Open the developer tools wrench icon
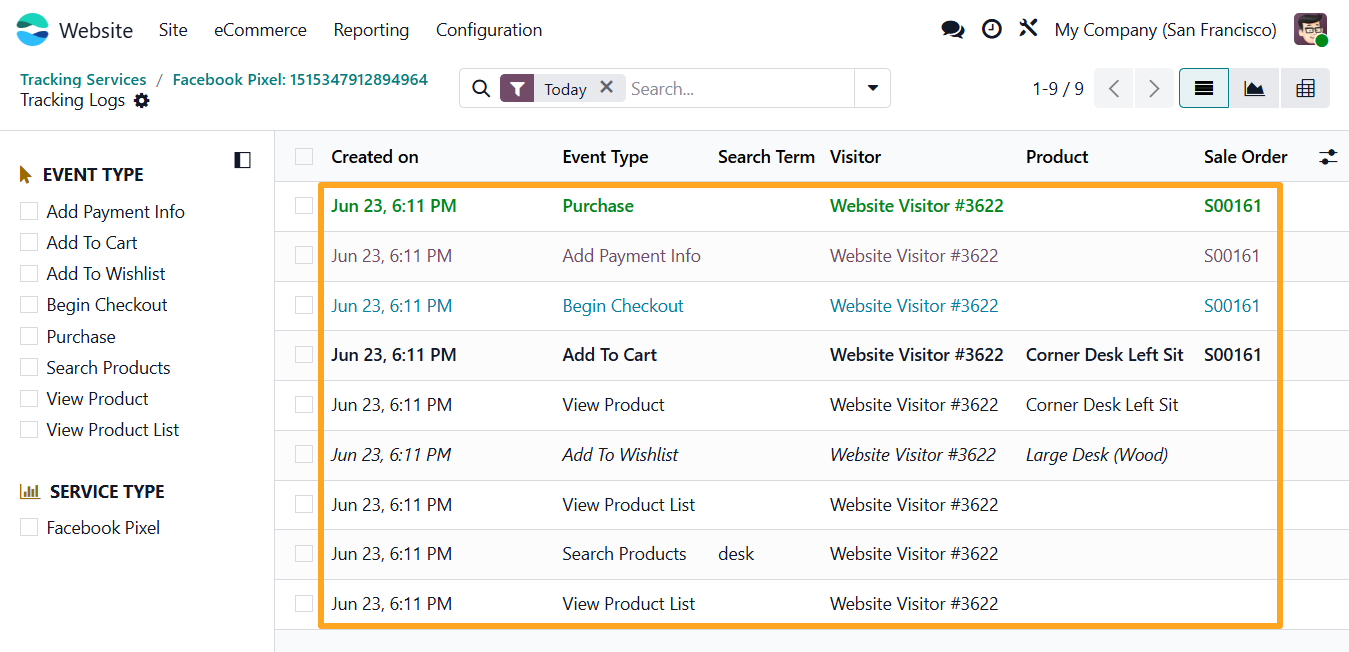Screen dimensions: 1349x652 tap(1028, 28)
